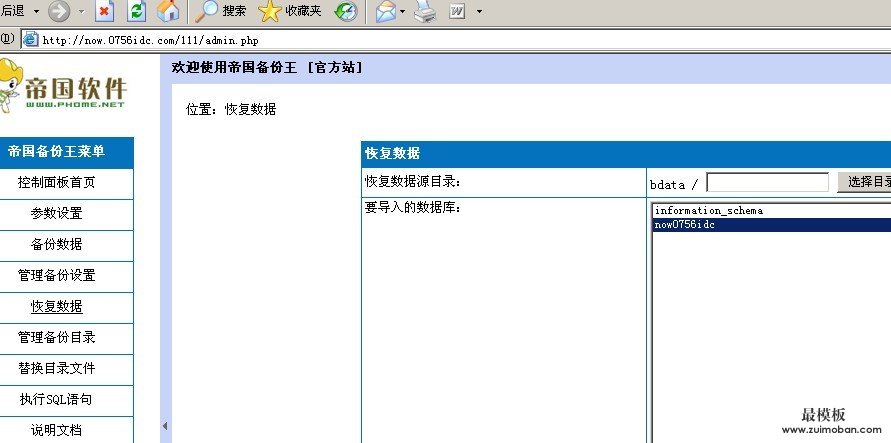Click the Edit with Word icon
Screen dimensions: 891x443
coord(457,11)
